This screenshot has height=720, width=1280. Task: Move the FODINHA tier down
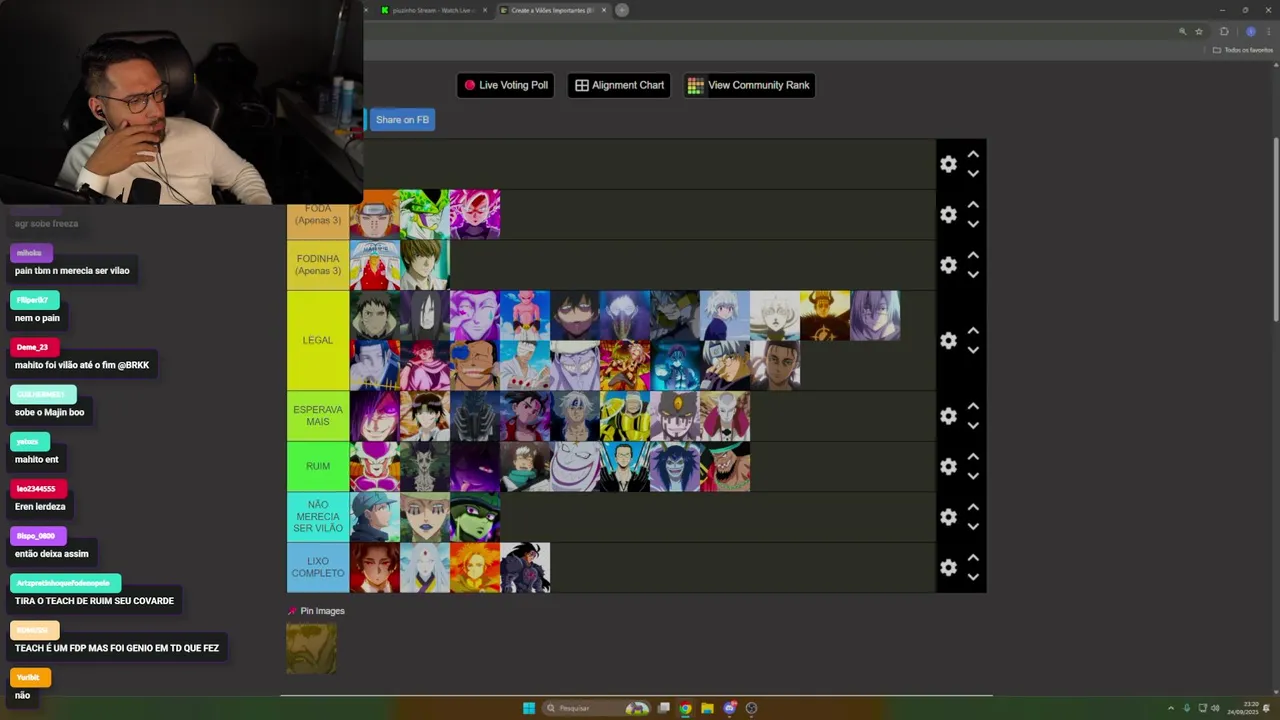[x=973, y=275]
